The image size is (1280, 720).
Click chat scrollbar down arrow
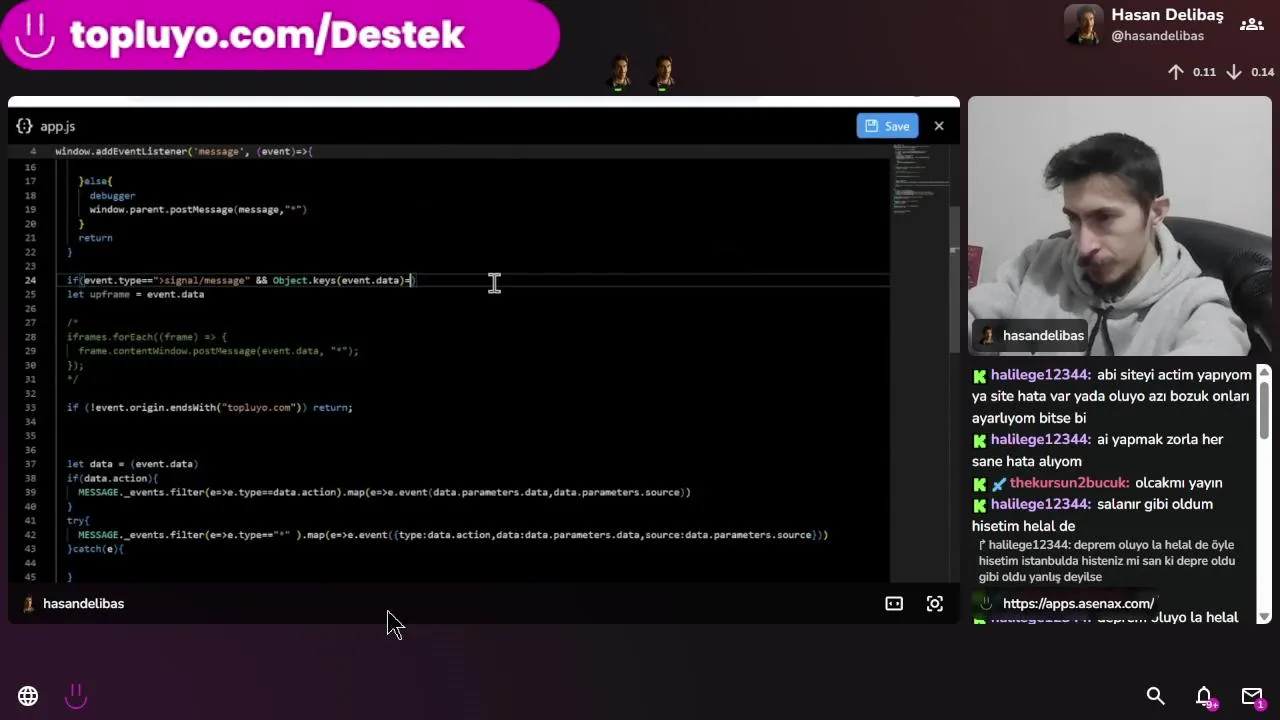pyautogui.click(x=1264, y=616)
